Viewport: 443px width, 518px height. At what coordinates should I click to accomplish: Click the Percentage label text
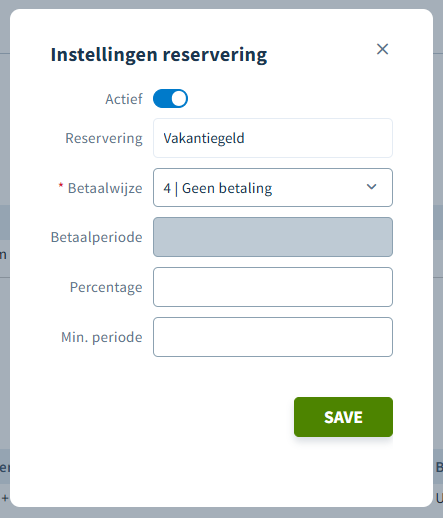point(106,287)
